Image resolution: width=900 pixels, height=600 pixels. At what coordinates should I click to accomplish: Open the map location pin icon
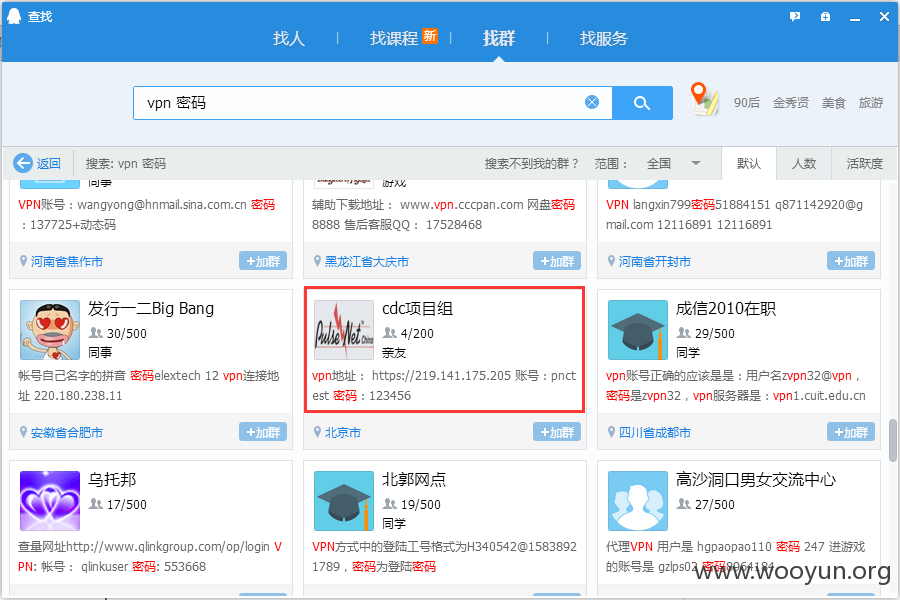tap(704, 99)
